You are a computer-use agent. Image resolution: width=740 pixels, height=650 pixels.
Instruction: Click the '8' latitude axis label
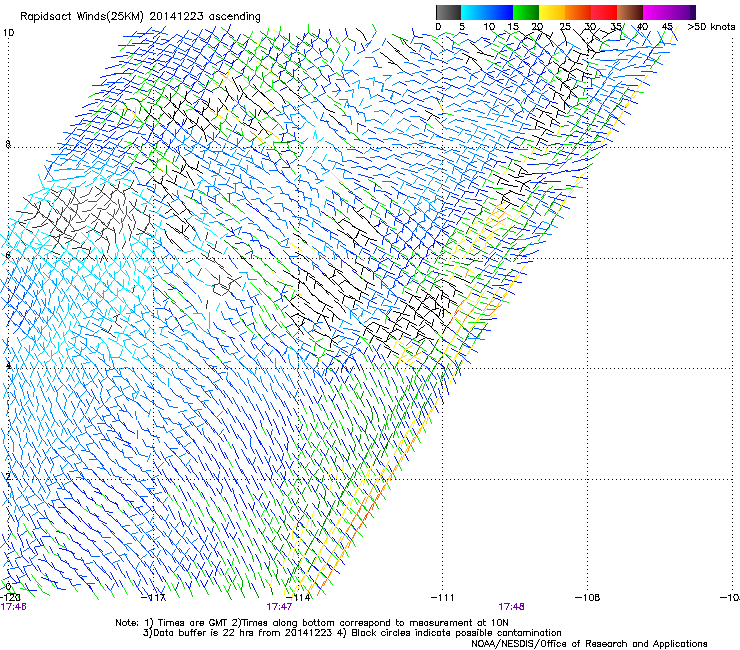tap(8, 144)
